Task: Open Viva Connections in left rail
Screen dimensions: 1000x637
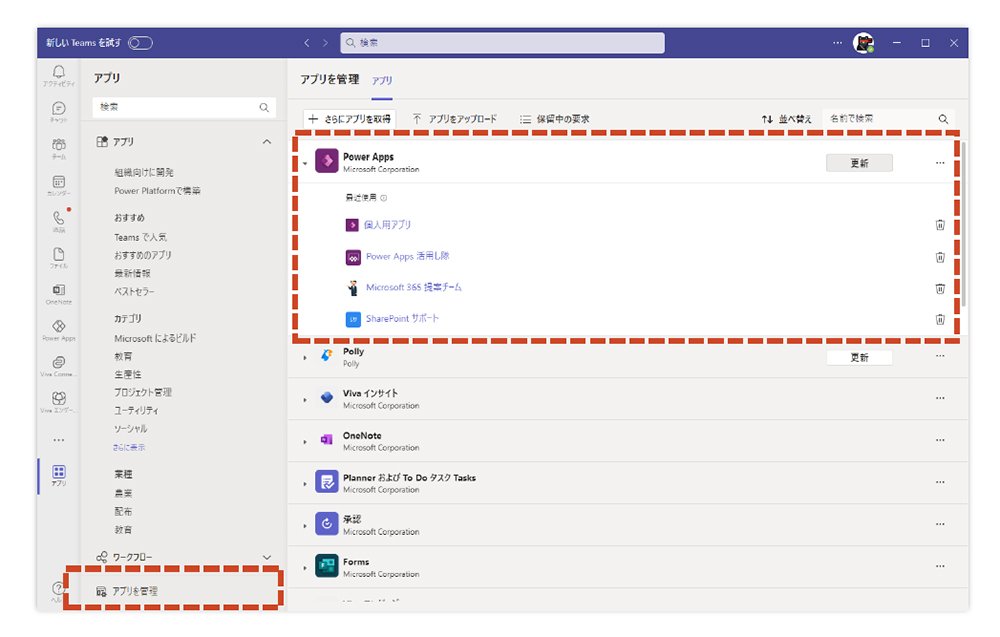Action: (x=59, y=366)
